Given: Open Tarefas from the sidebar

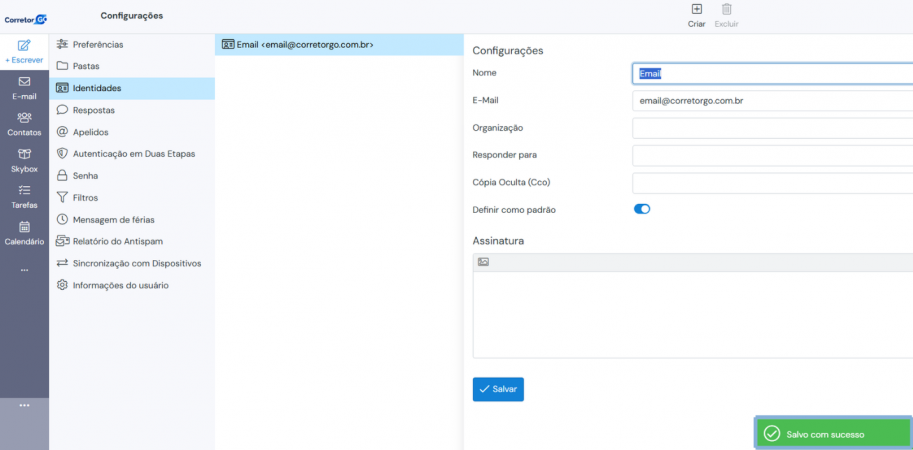Looking at the screenshot, I should coord(24,197).
